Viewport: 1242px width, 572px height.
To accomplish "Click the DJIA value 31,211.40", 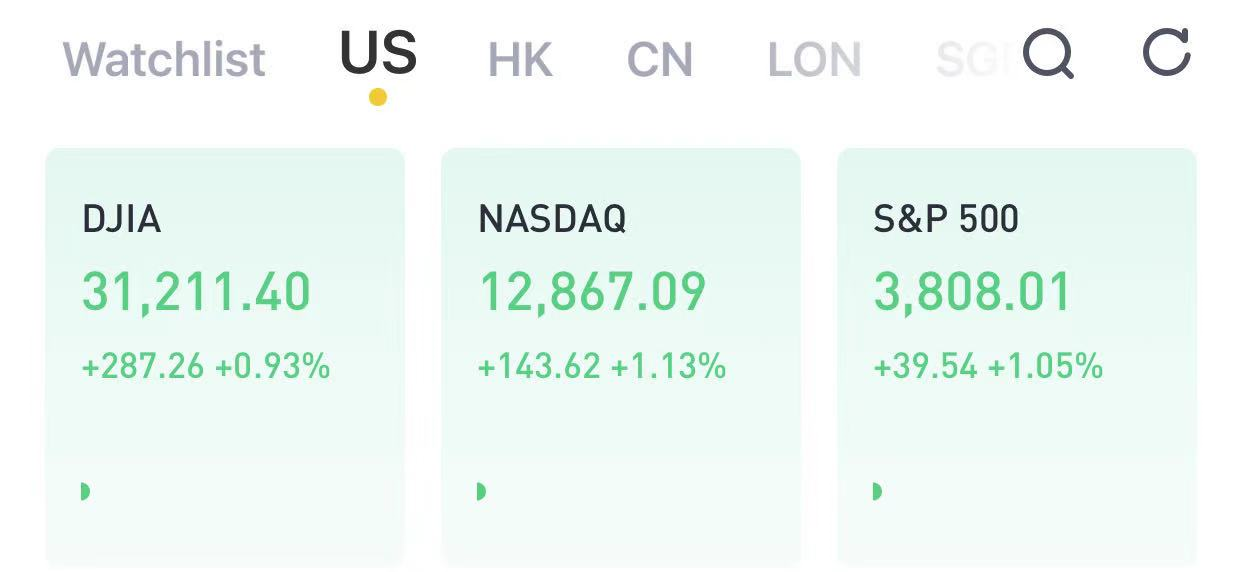I will coord(196,293).
